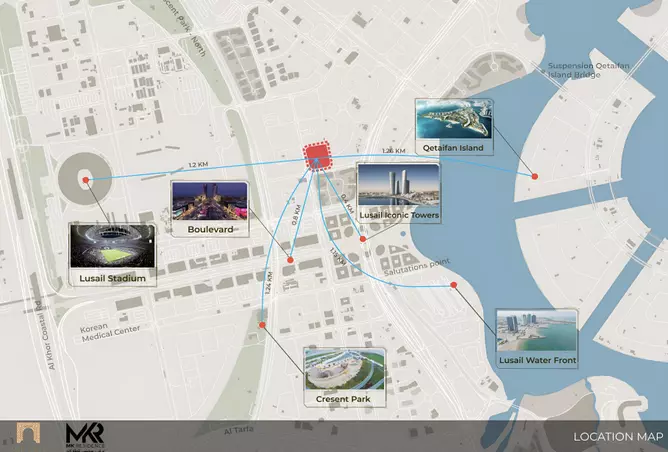
Task: Click the '0.4 KM' distance label
Action: coord(347,204)
